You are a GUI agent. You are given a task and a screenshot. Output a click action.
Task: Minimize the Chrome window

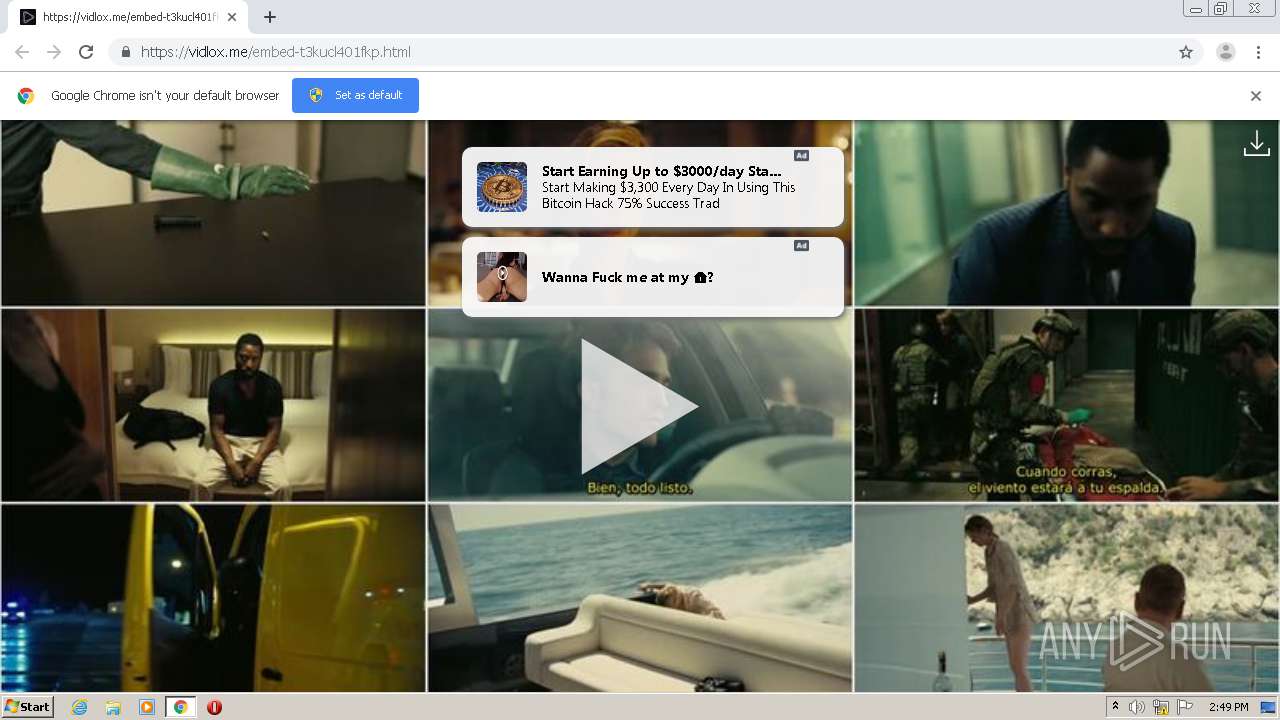(1195, 9)
